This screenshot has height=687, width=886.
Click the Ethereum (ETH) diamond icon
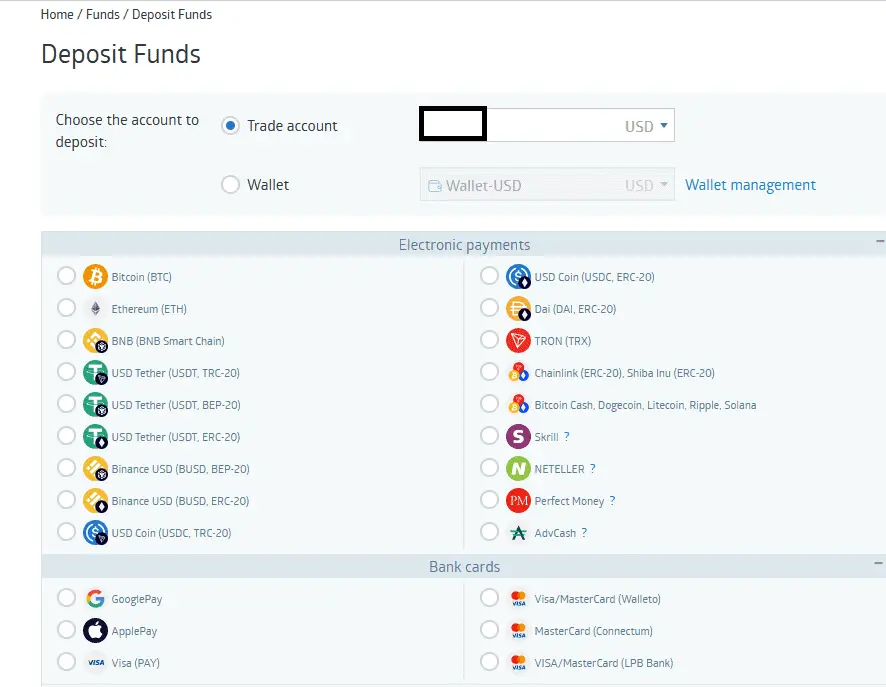[95, 308]
